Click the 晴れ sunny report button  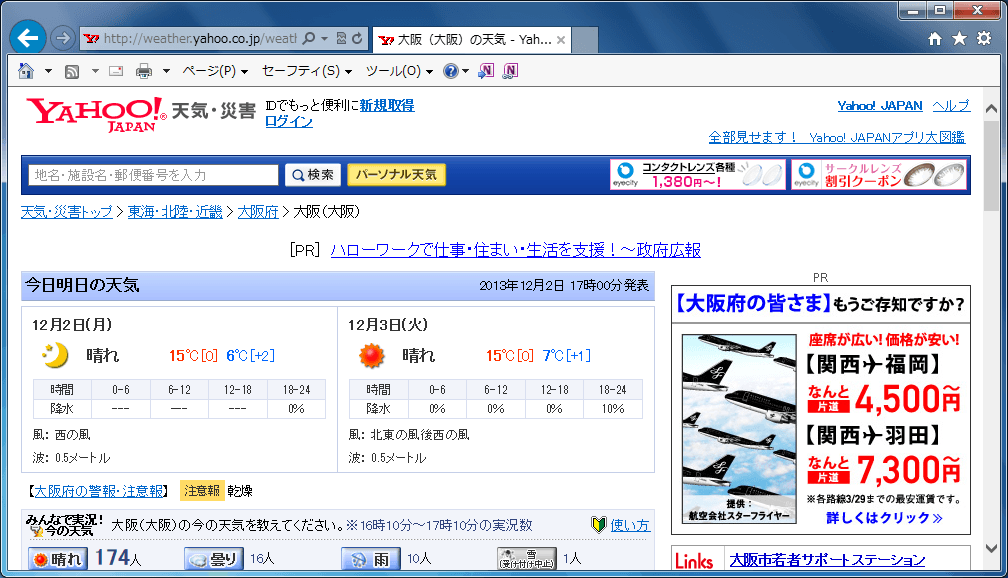coord(58,559)
